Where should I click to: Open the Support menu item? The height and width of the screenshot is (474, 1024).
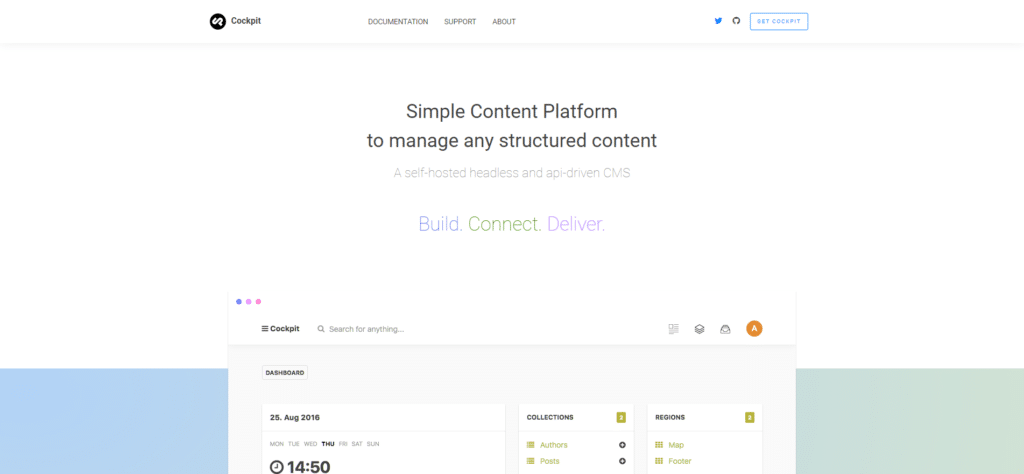pos(460,21)
